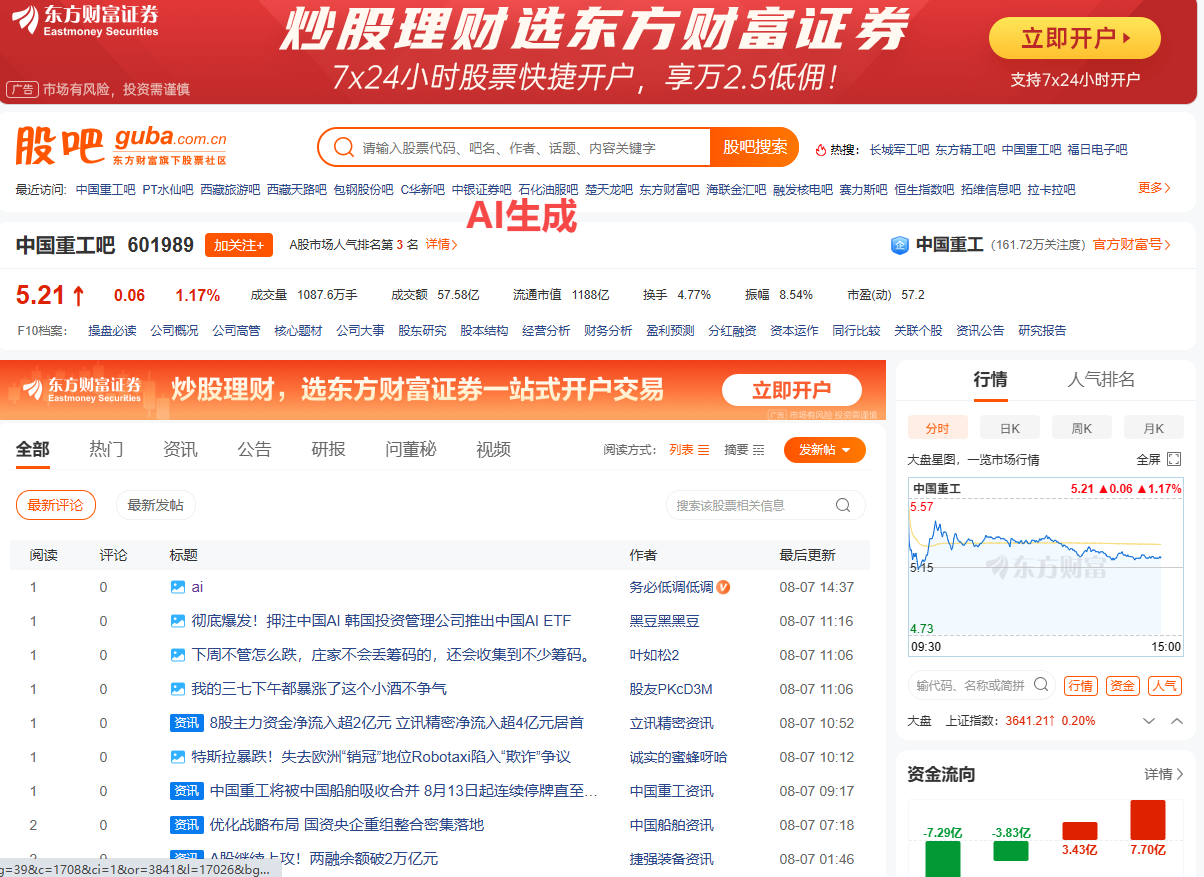Click the verified badge beside 务必低调低调
Image resolution: width=1204 pixels, height=877 pixels.
tap(723, 587)
